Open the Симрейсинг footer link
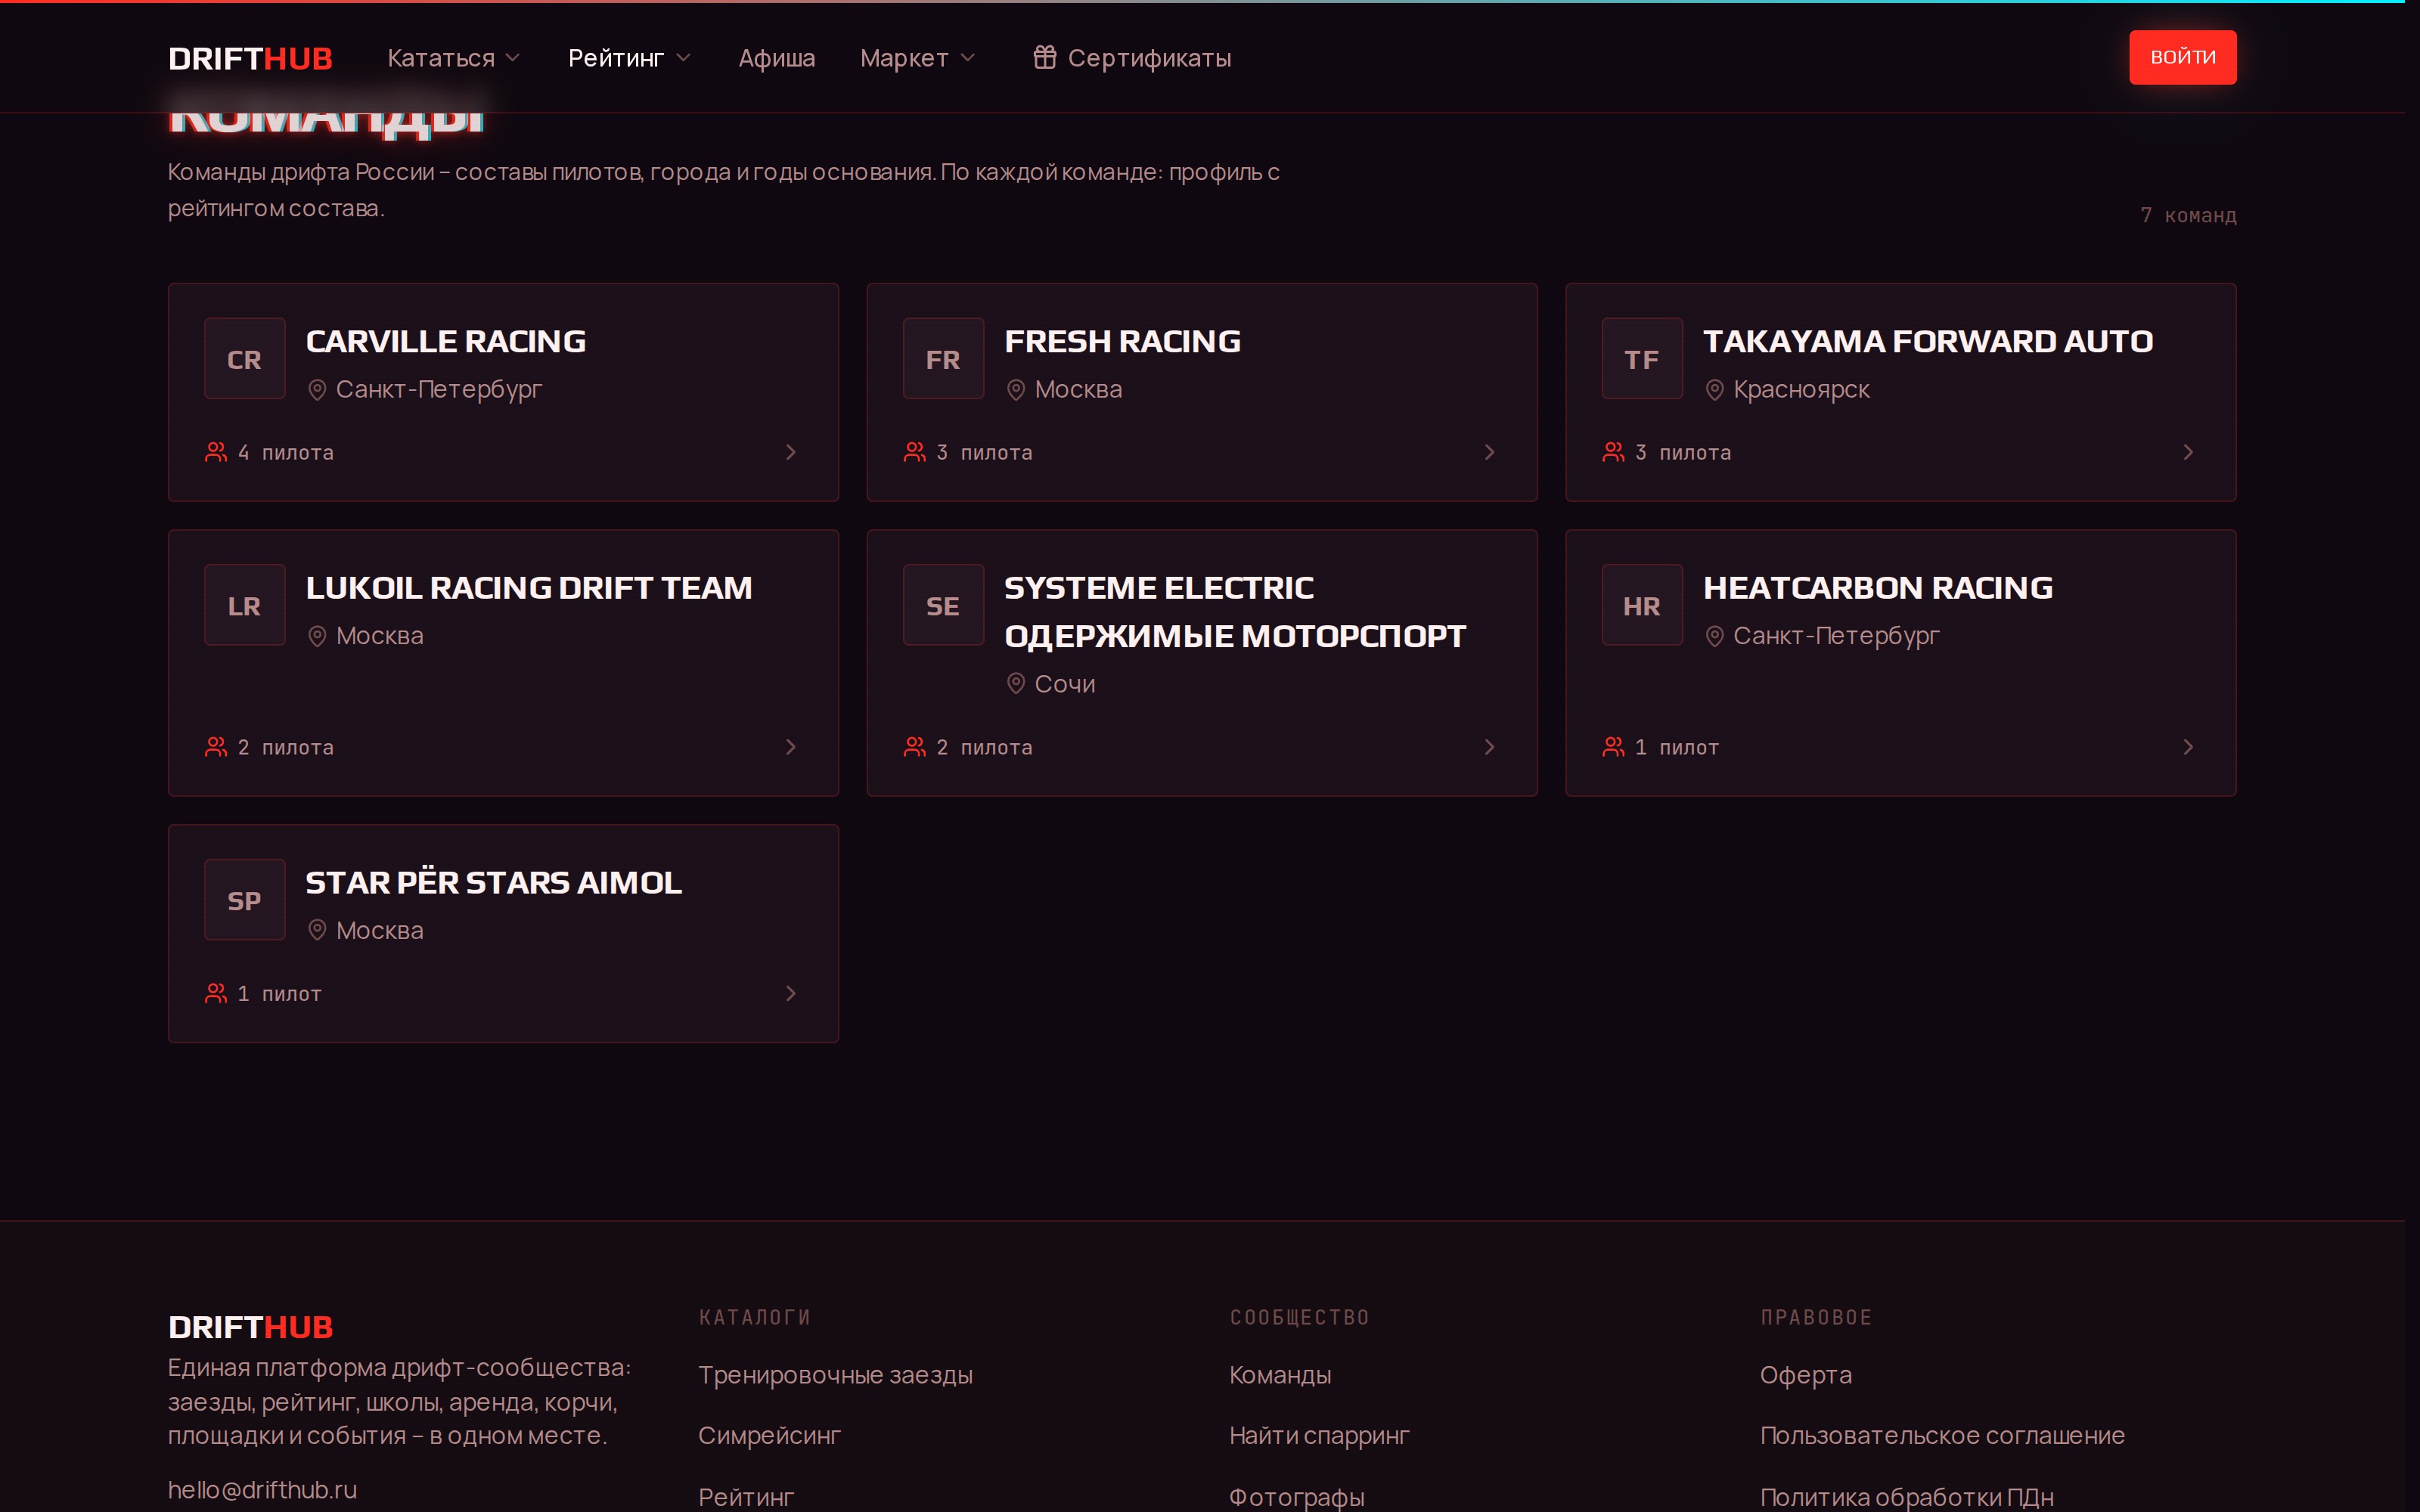The height and width of the screenshot is (1512, 2420). (769, 1435)
